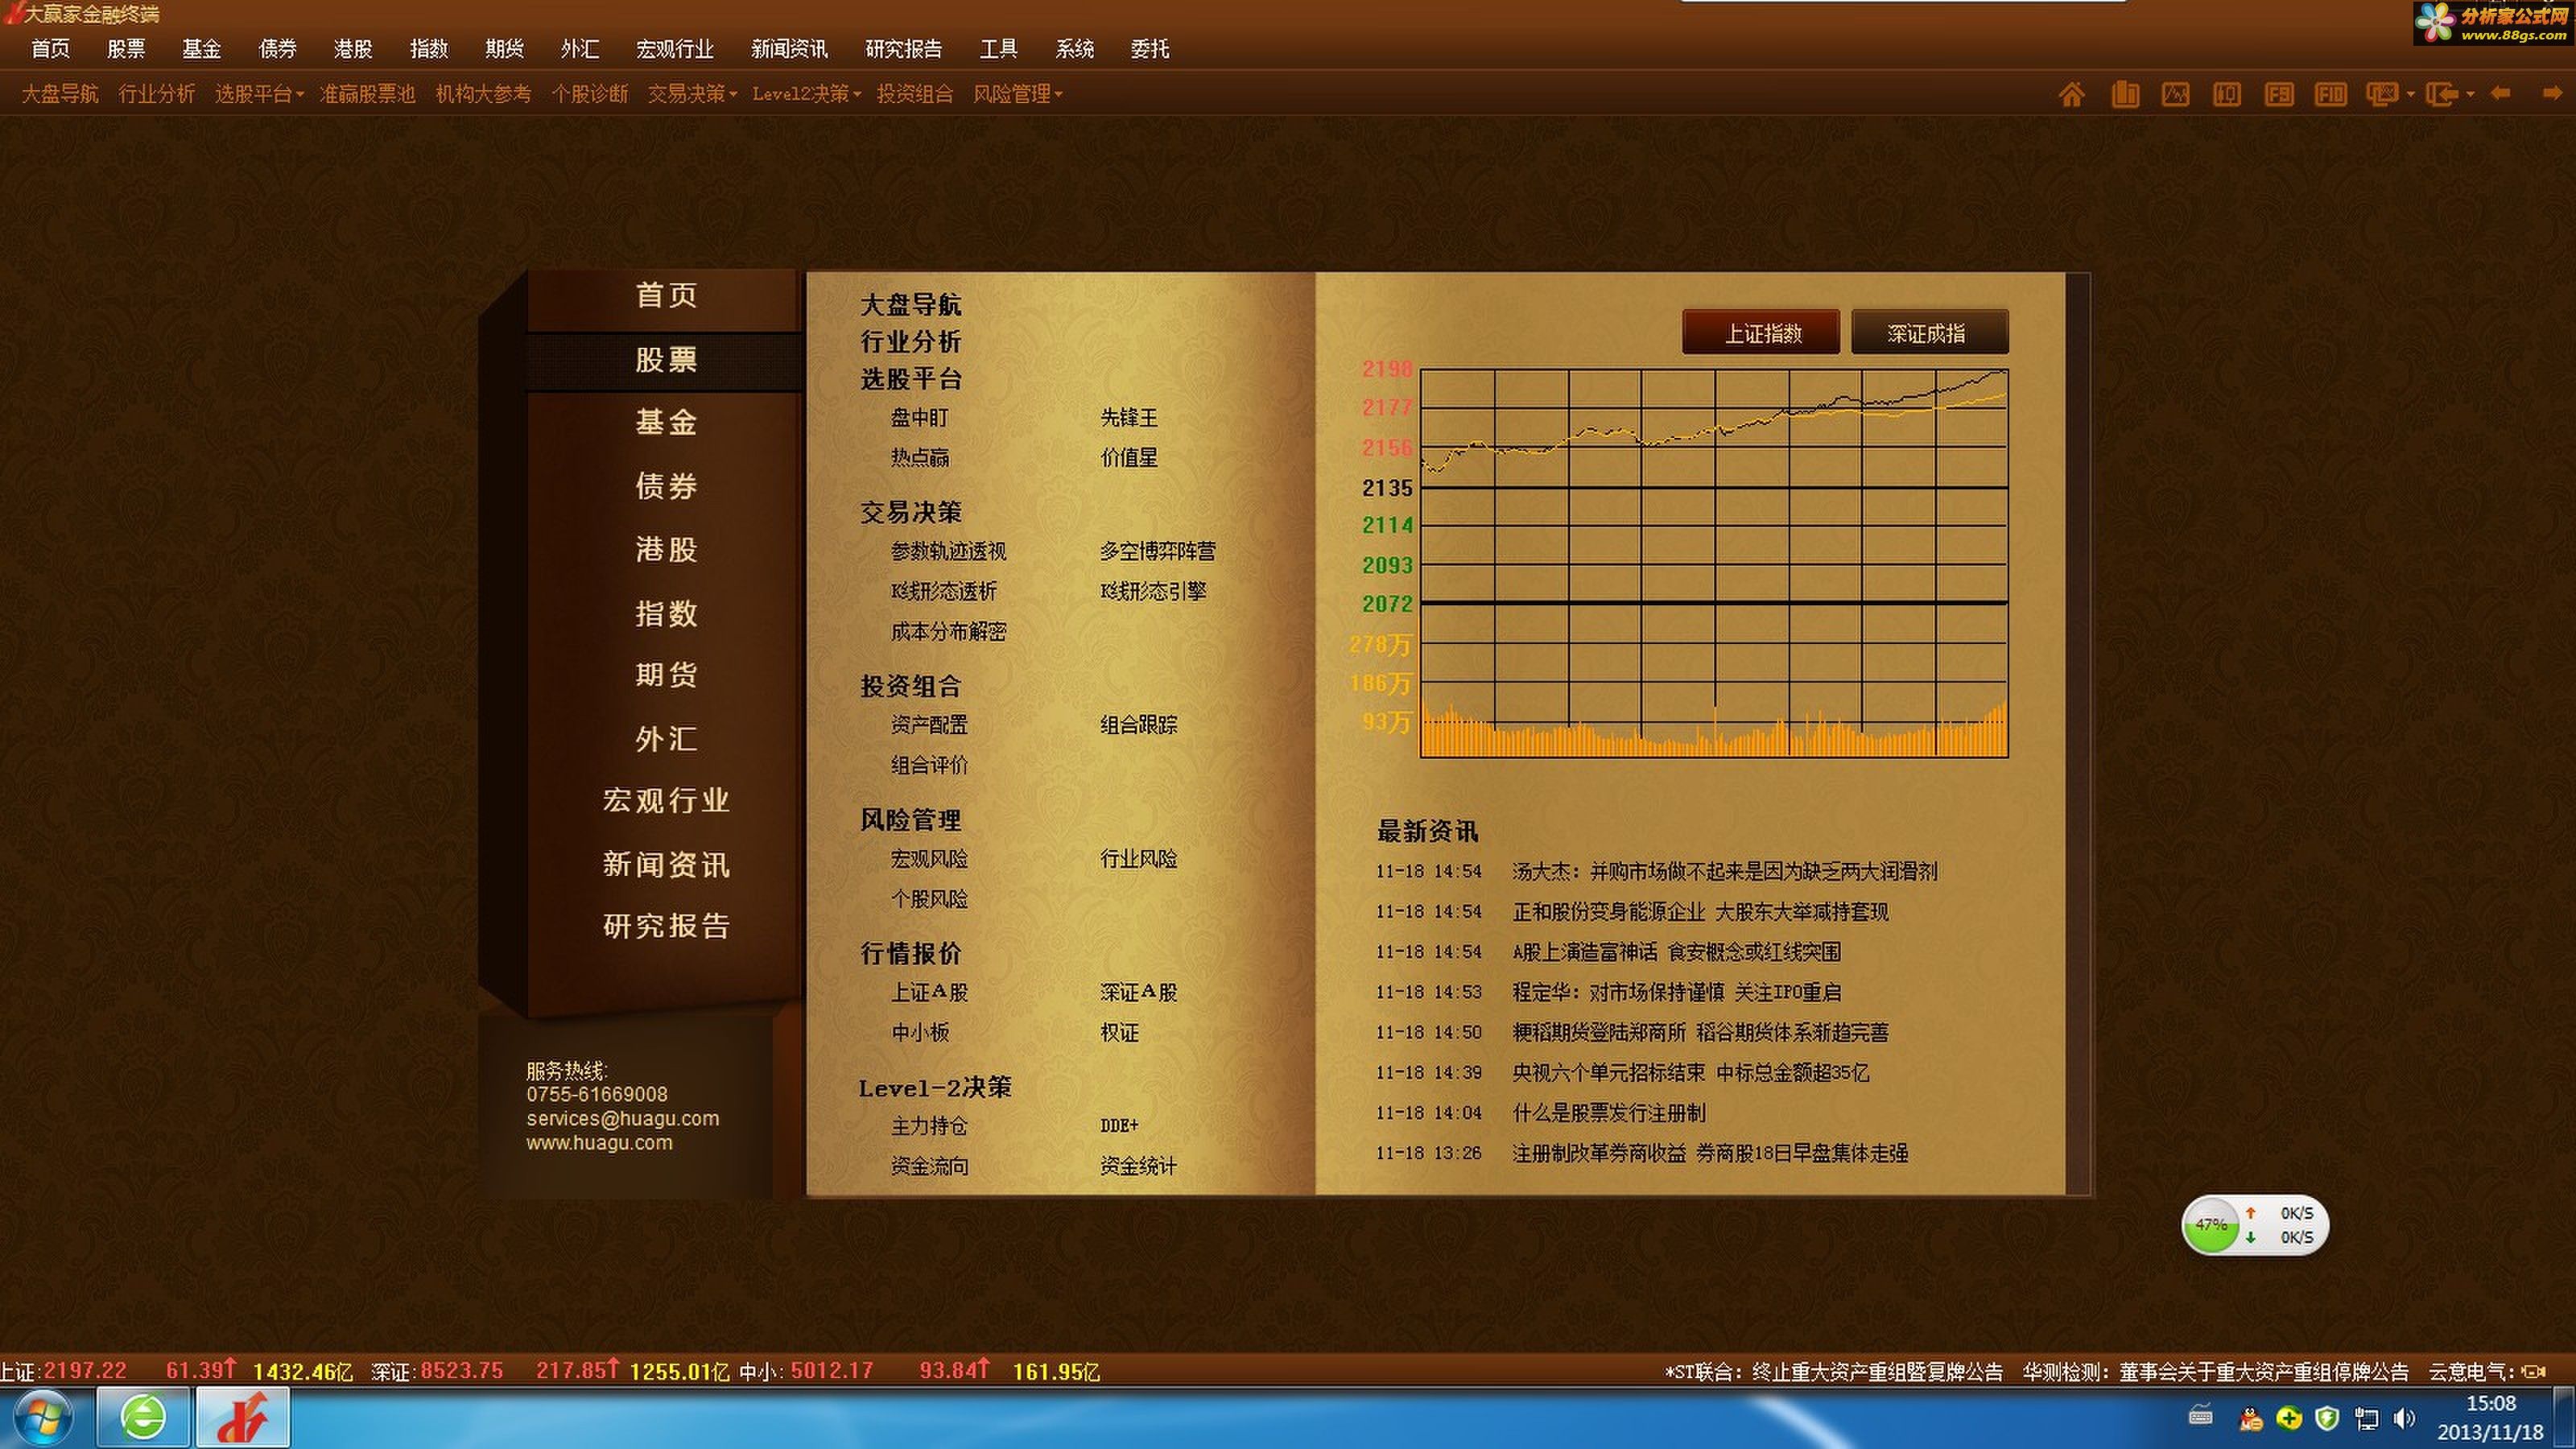Click the www.huagu.com website link

tap(599, 1143)
